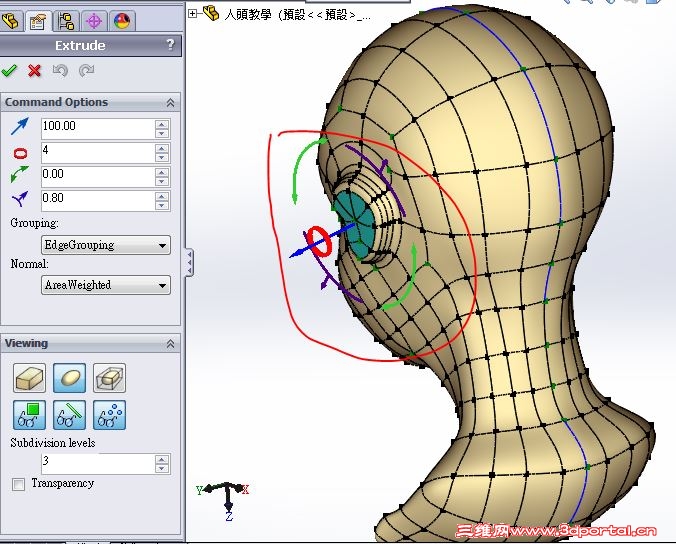Click the red ring manipulator handle

coord(320,242)
